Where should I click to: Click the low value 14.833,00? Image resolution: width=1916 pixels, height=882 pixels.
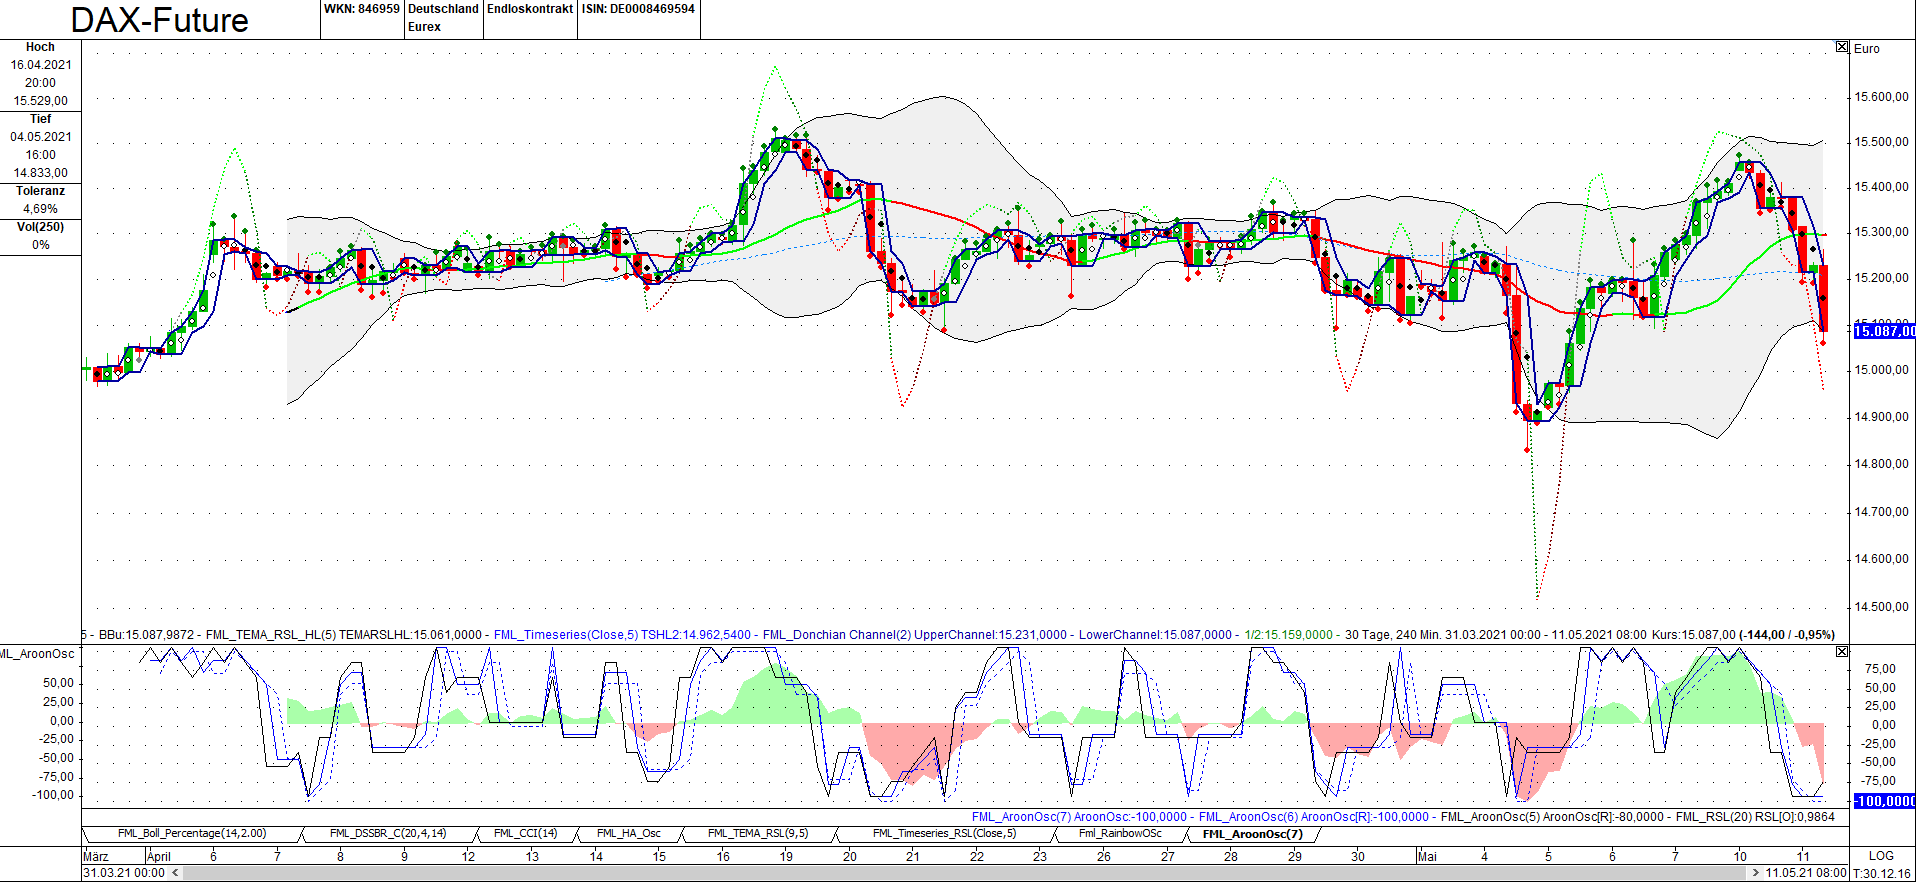pyautogui.click(x=40, y=173)
